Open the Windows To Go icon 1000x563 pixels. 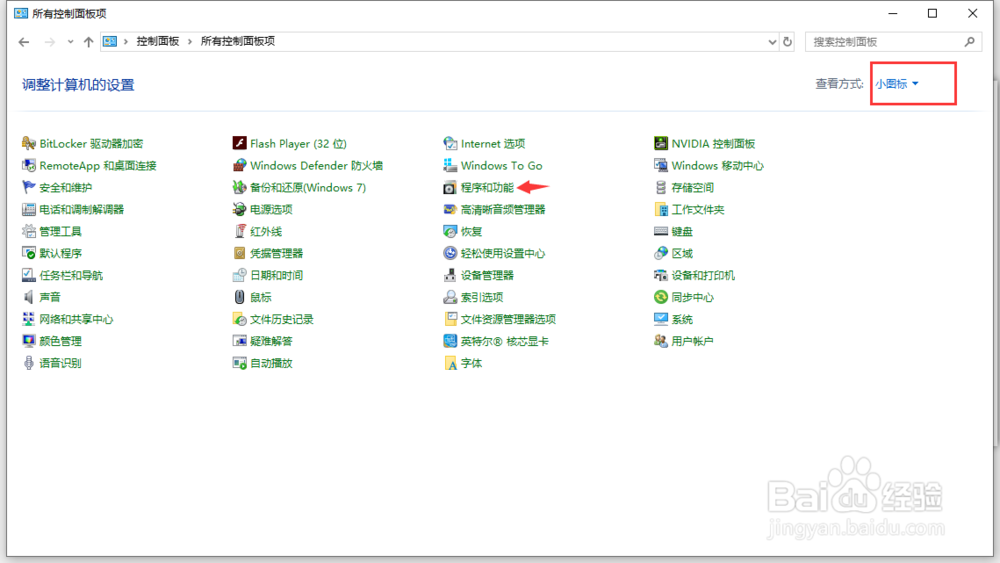[450, 165]
